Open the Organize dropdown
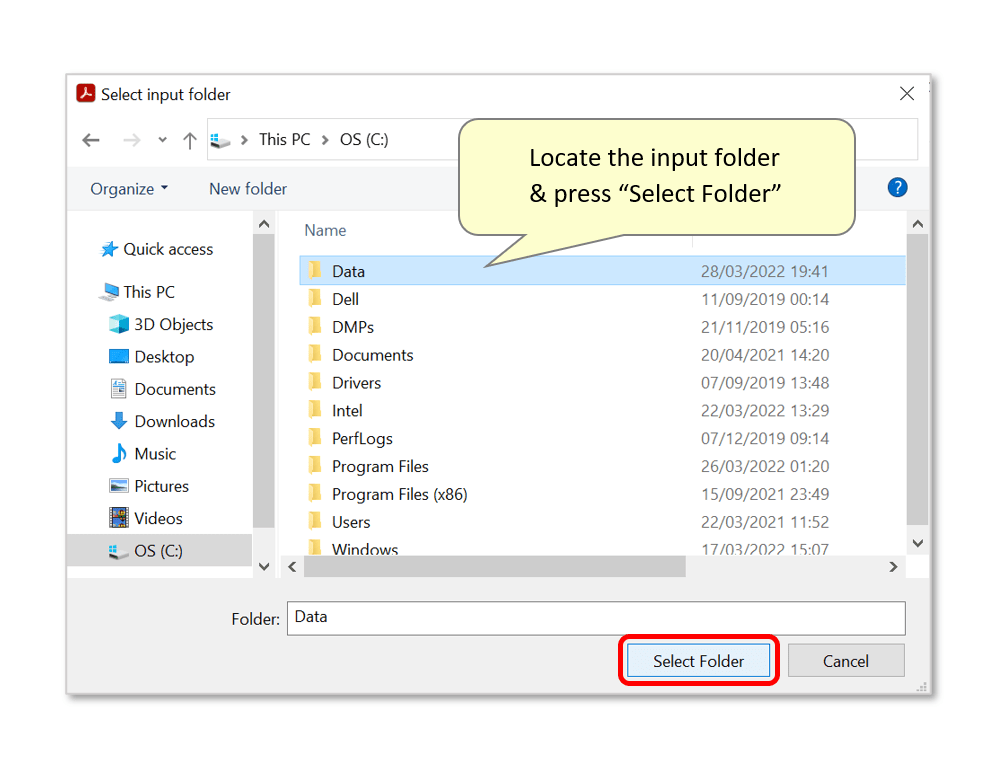1000x760 pixels. 128,188
